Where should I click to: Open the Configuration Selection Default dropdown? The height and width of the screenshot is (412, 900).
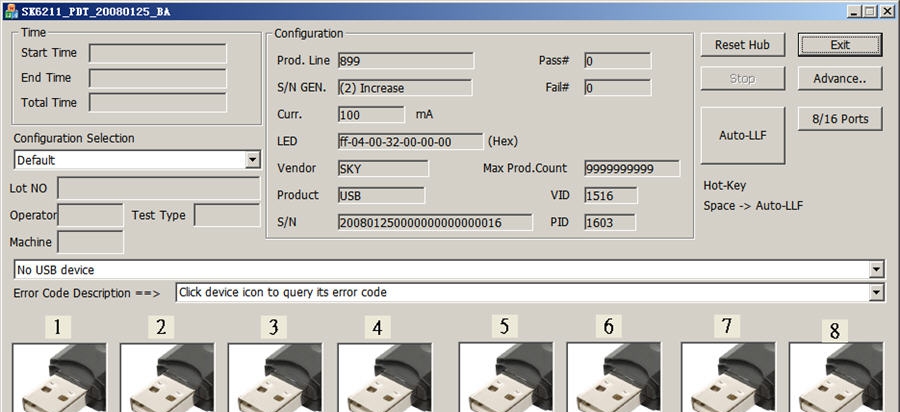(x=252, y=160)
